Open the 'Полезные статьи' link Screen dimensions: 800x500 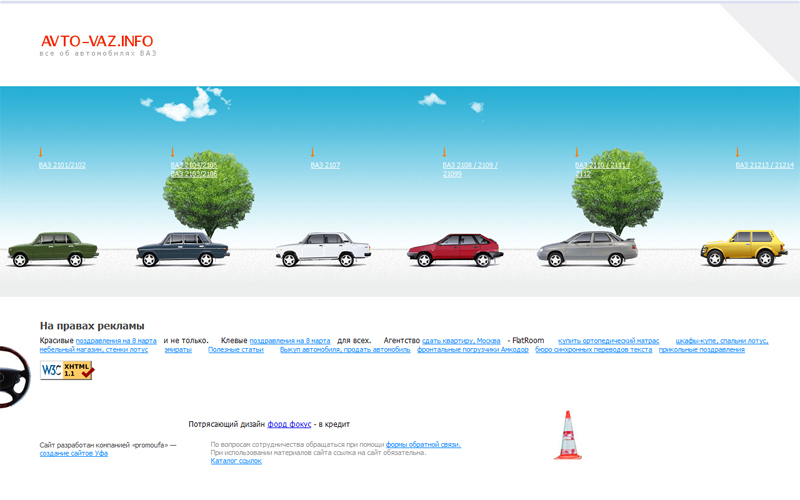tap(235, 350)
